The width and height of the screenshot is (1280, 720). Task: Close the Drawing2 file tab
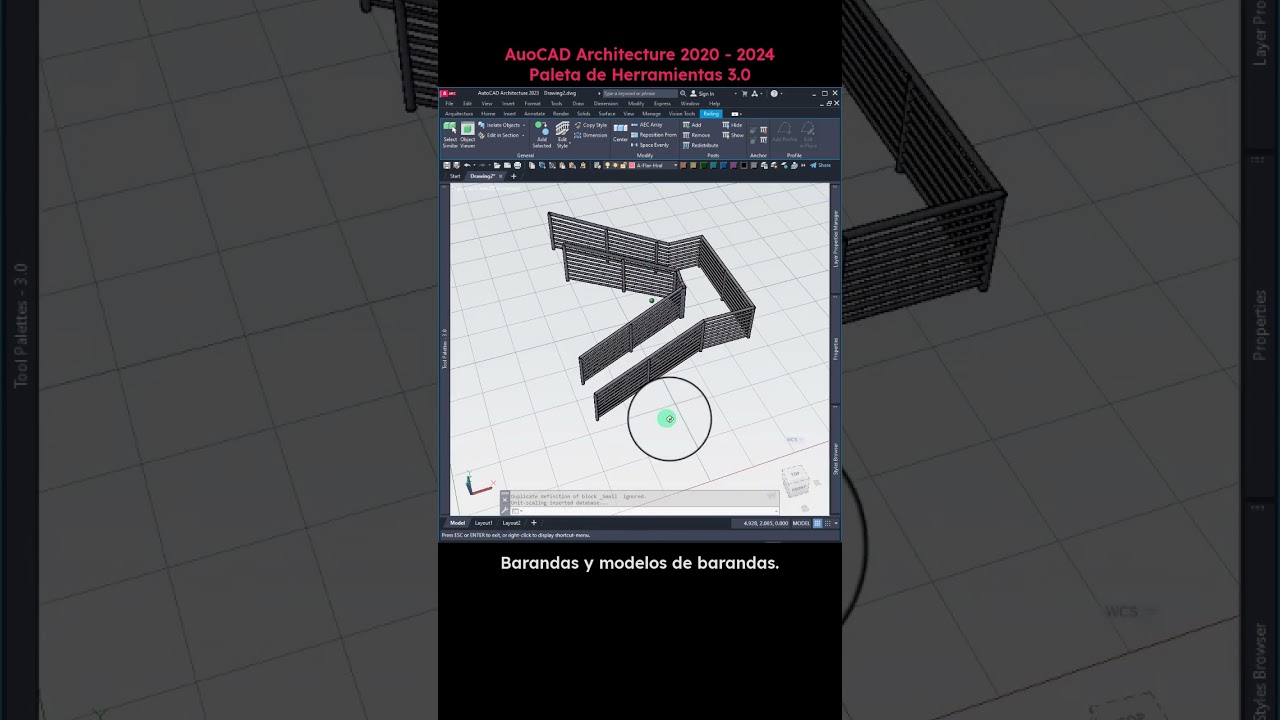[500, 176]
